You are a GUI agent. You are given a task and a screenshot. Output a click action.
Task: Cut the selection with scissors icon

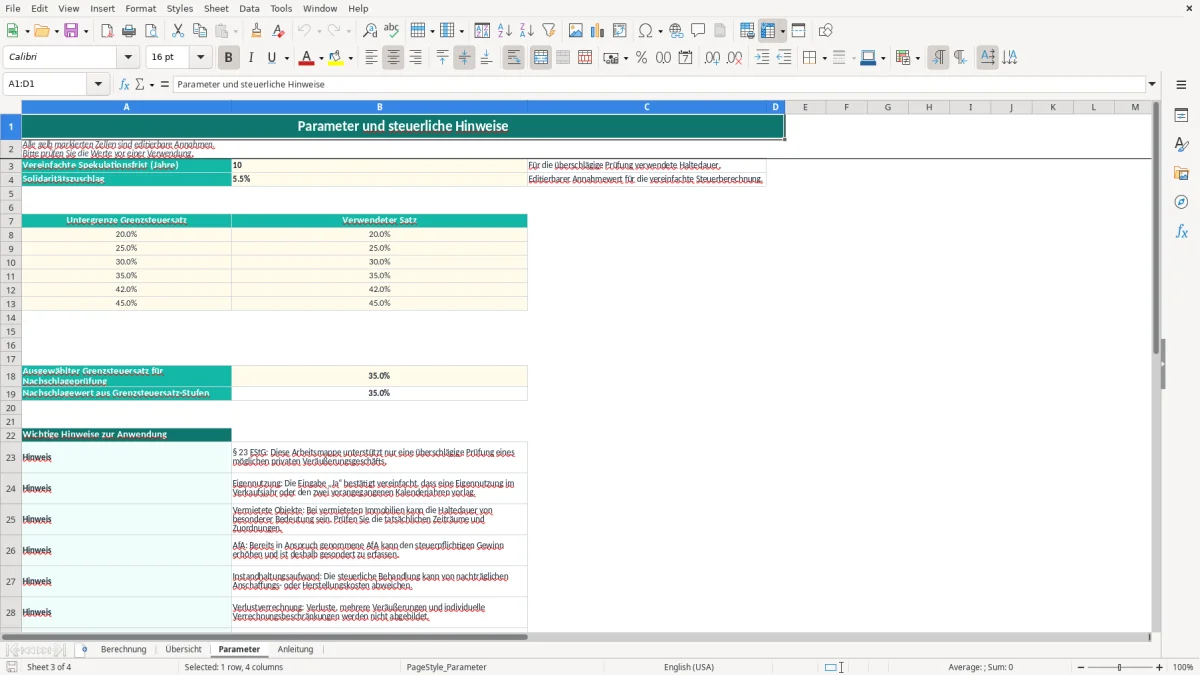(178, 31)
